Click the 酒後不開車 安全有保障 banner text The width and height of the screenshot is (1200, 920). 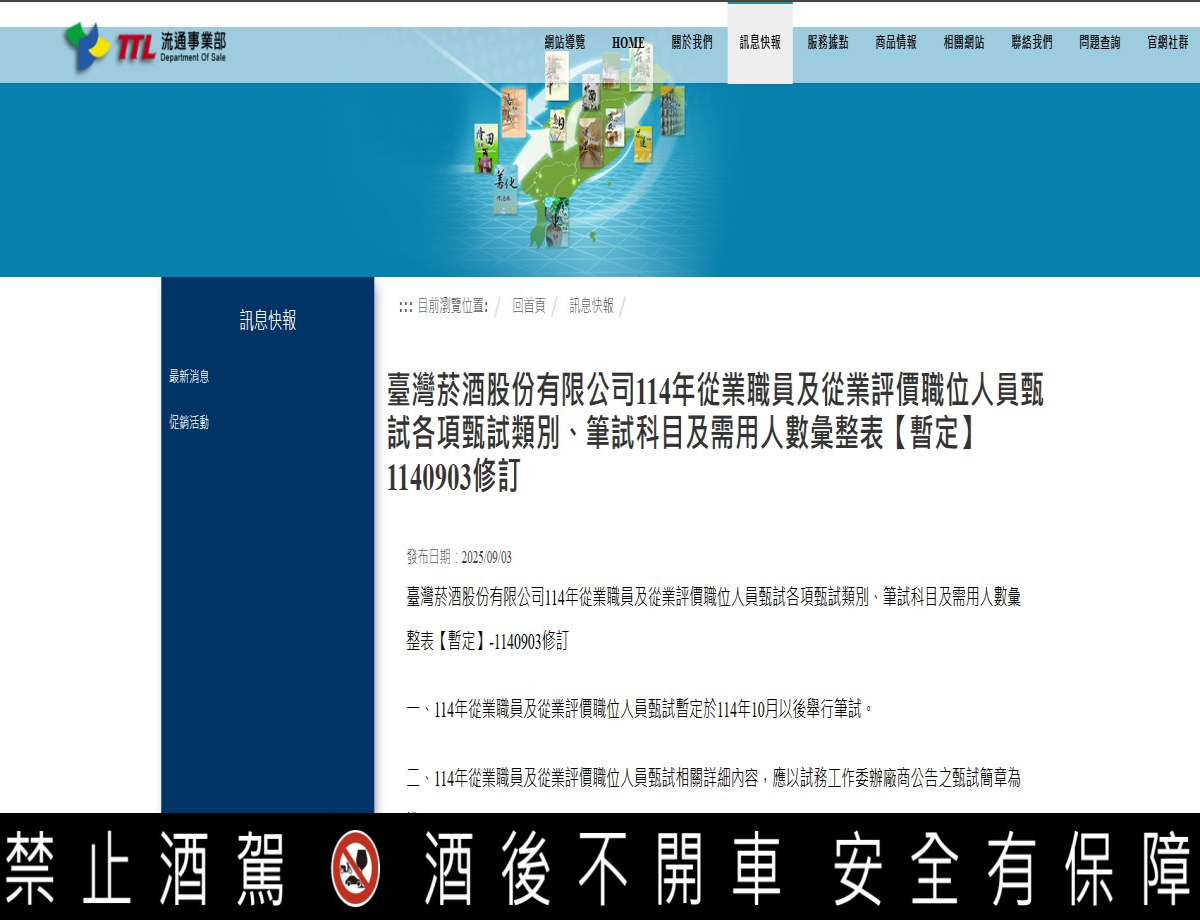(x=806, y=868)
